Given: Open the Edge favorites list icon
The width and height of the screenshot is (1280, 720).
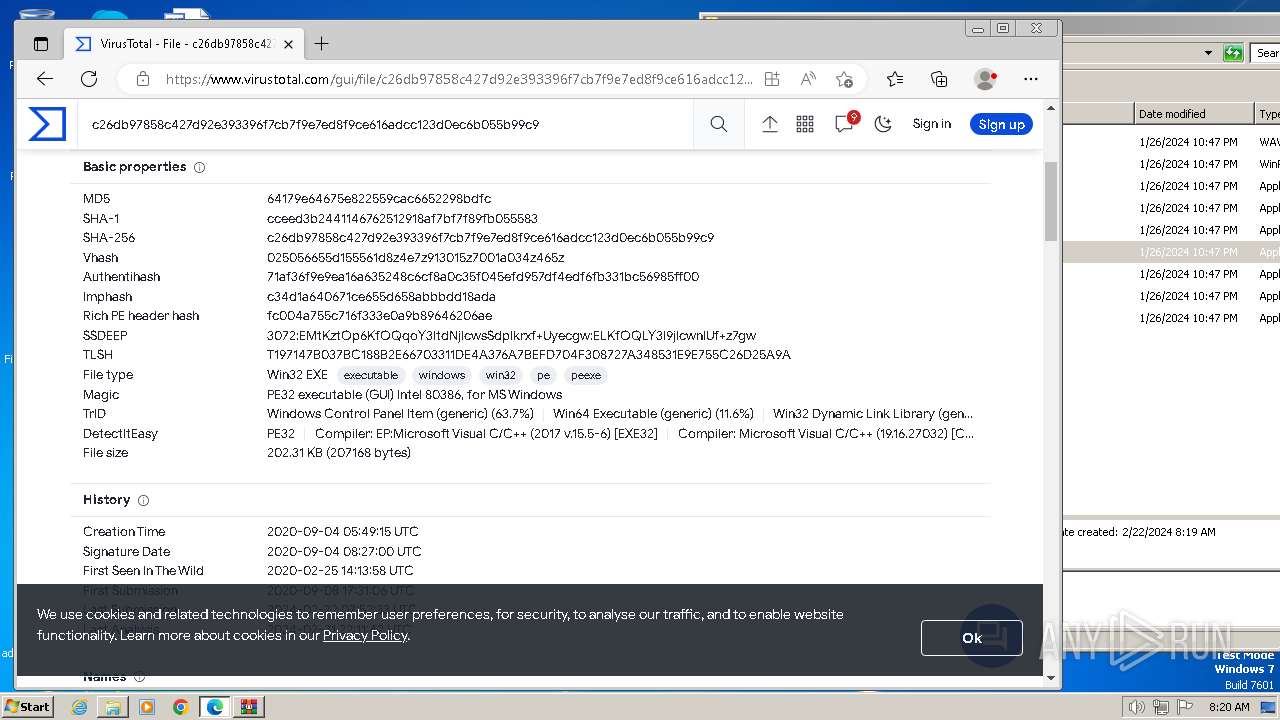Looking at the screenshot, I should click(895, 79).
